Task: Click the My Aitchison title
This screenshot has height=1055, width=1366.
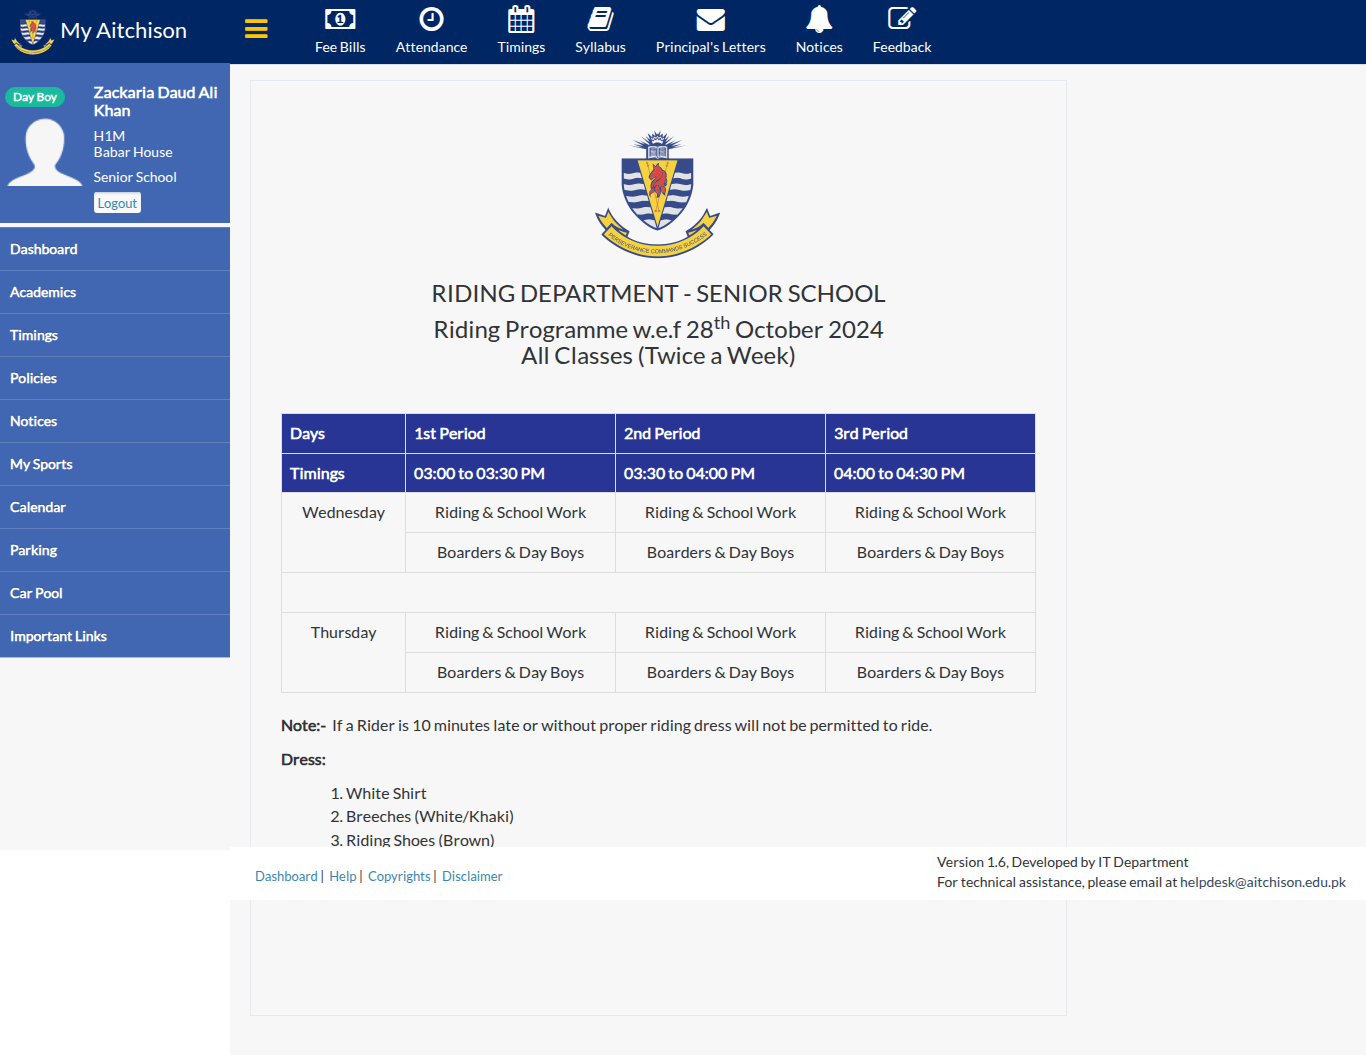Action: tap(124, 31)
